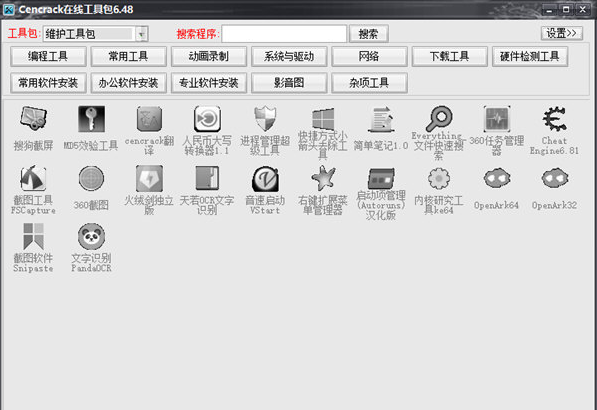597x410 pixels.
Task: Launch 截图软件 Snipaste
Action: (34, 236)
